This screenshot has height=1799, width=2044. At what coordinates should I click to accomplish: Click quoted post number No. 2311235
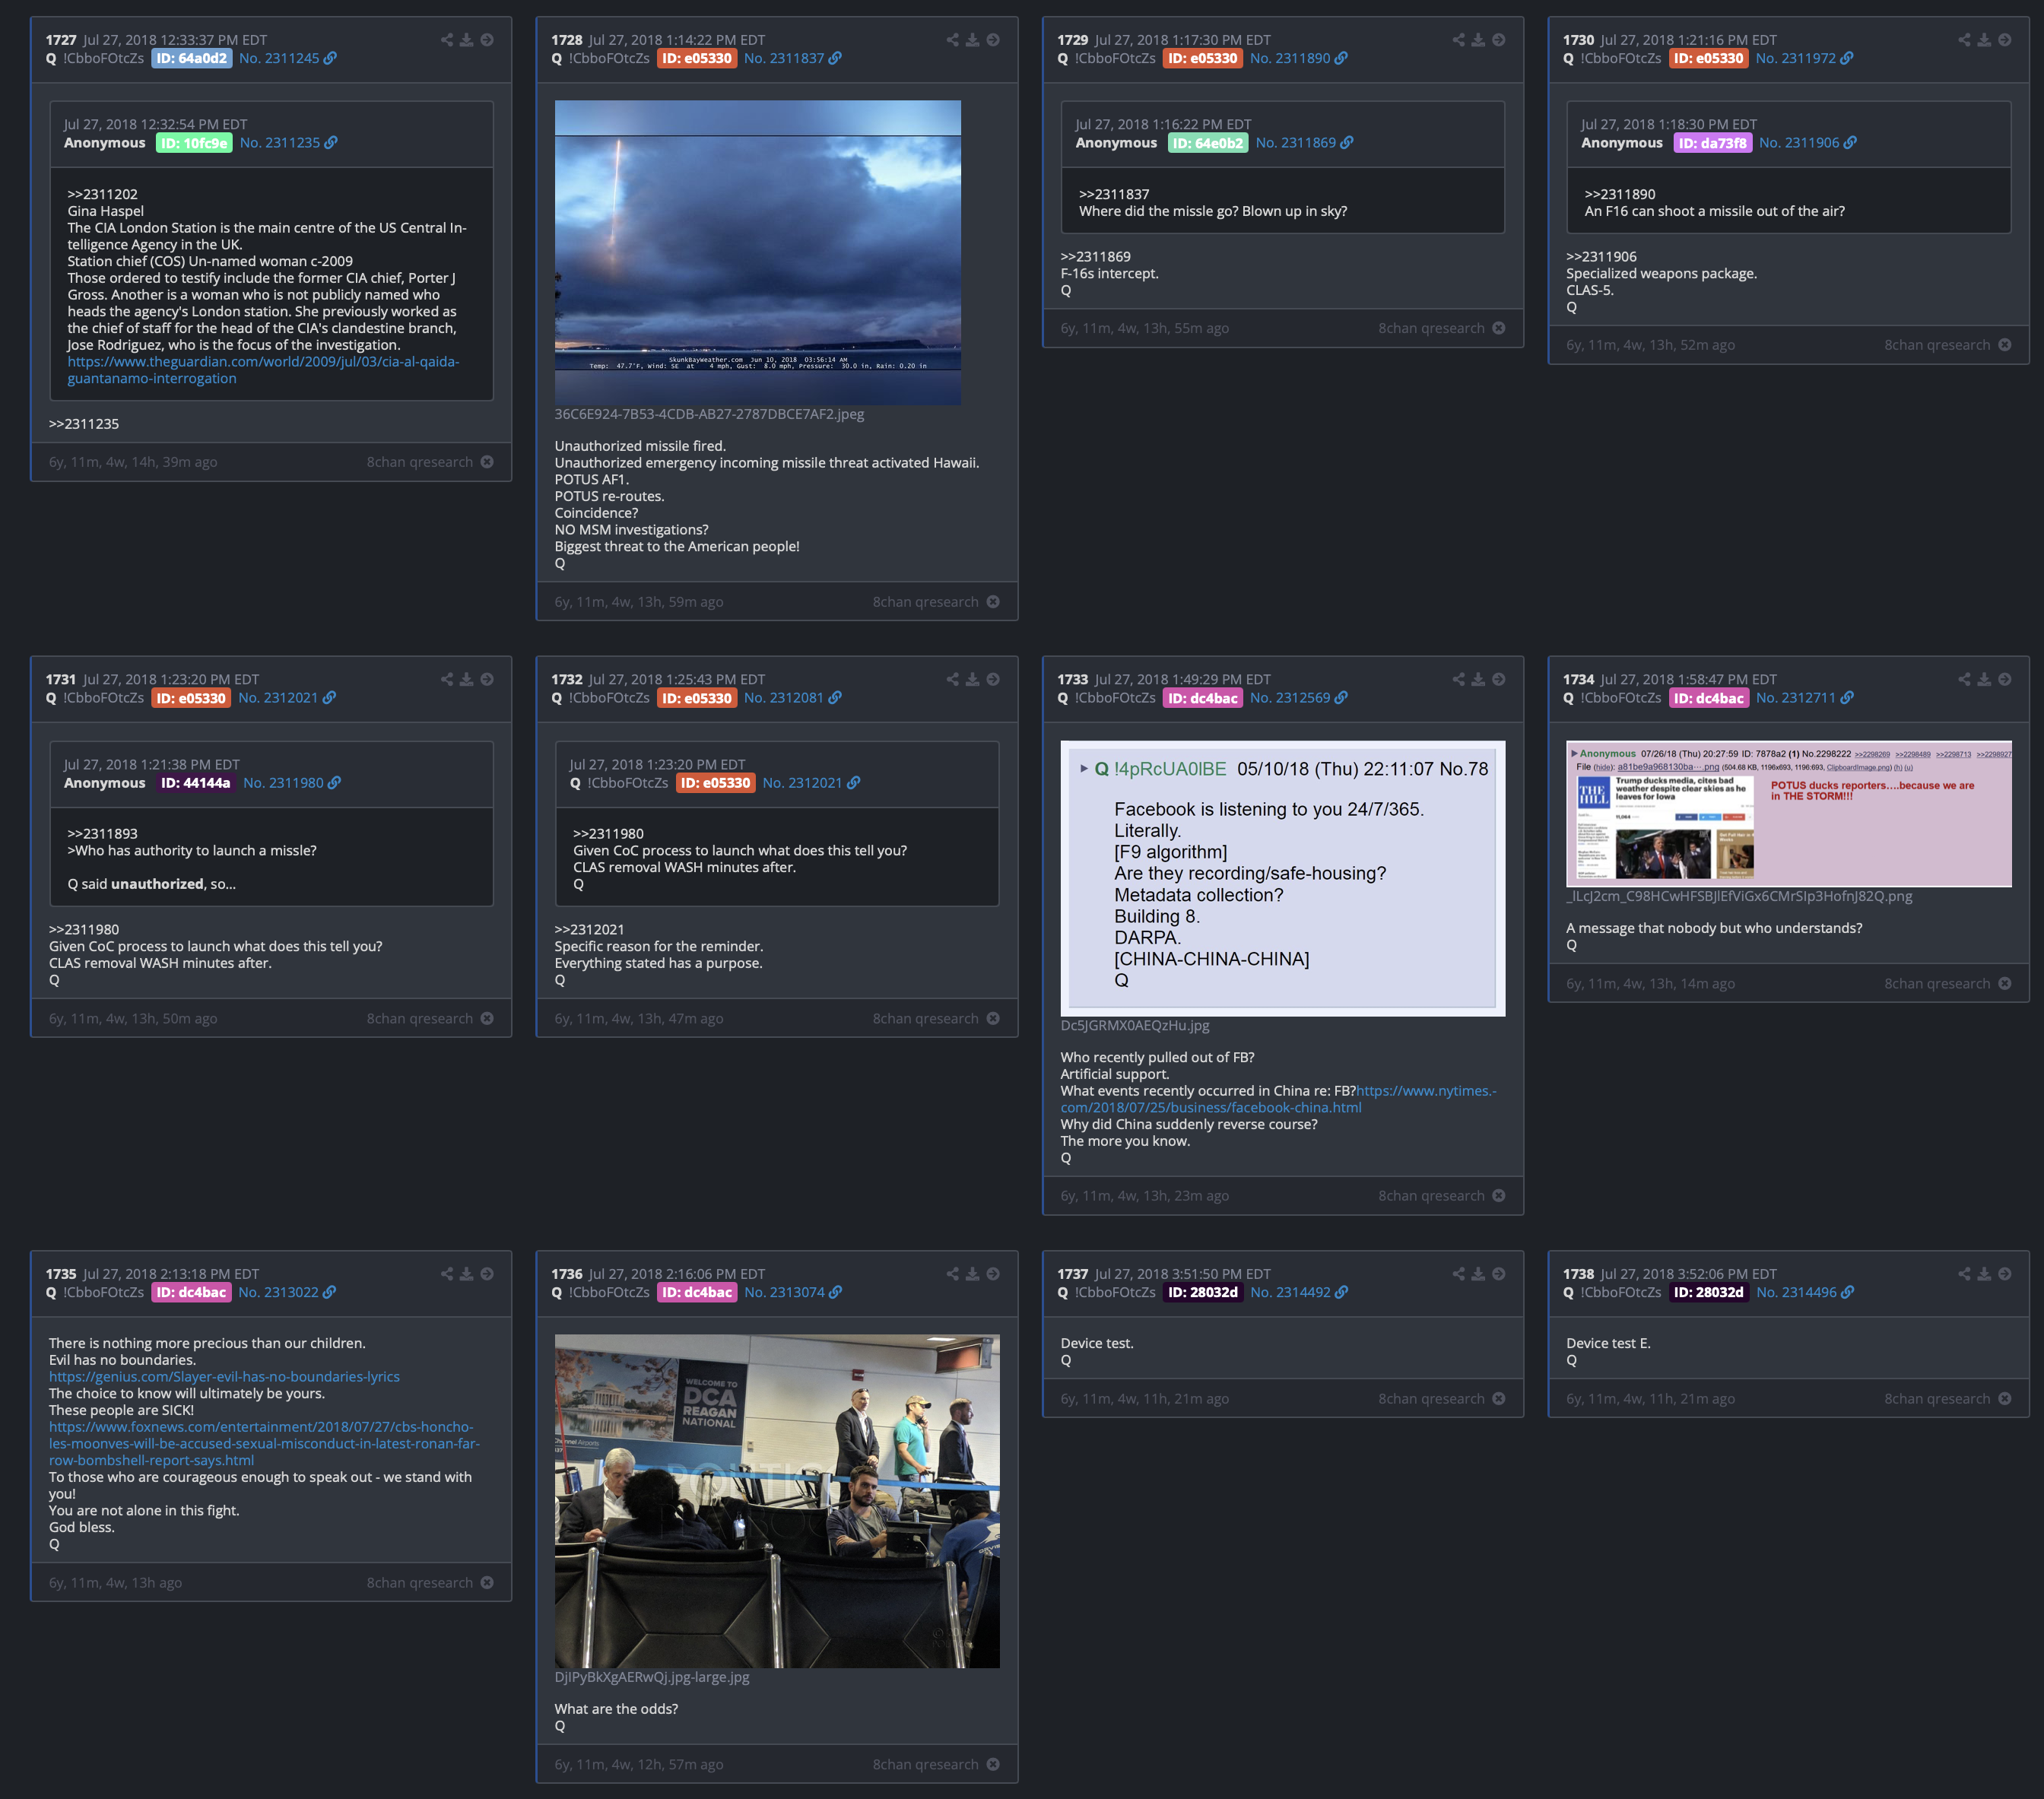pos(280,143)
